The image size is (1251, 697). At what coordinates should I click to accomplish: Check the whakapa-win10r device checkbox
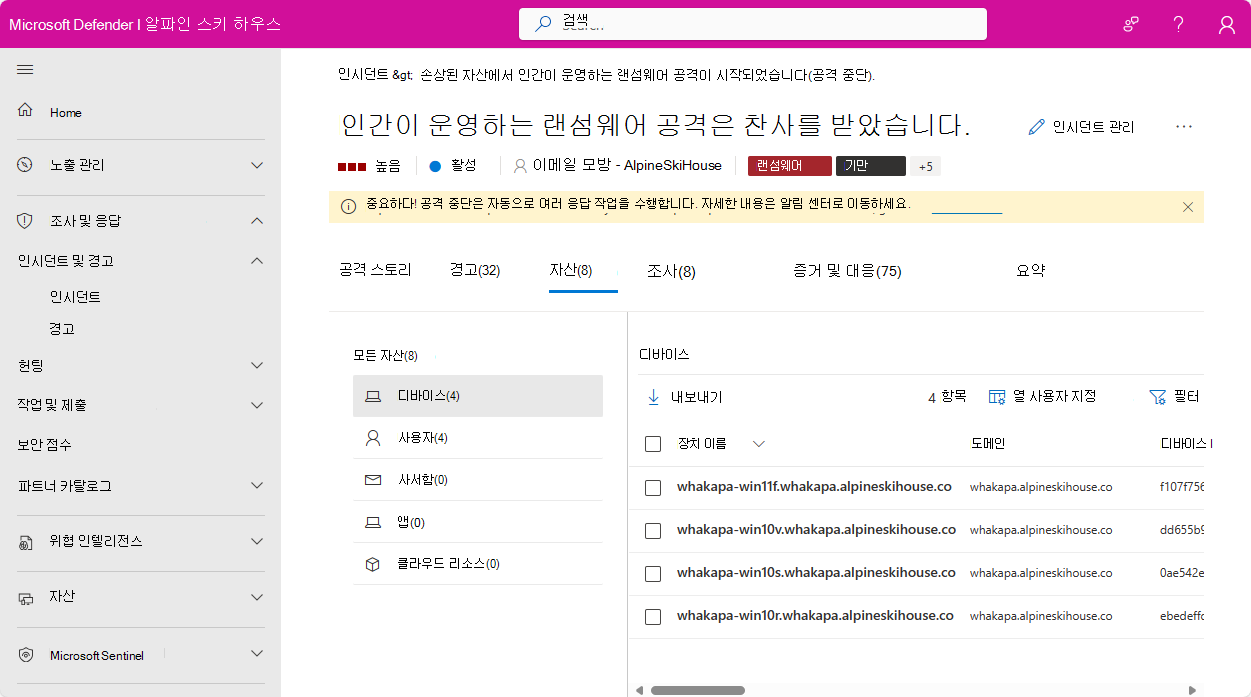pyautogui.click(x=653, y=617)
